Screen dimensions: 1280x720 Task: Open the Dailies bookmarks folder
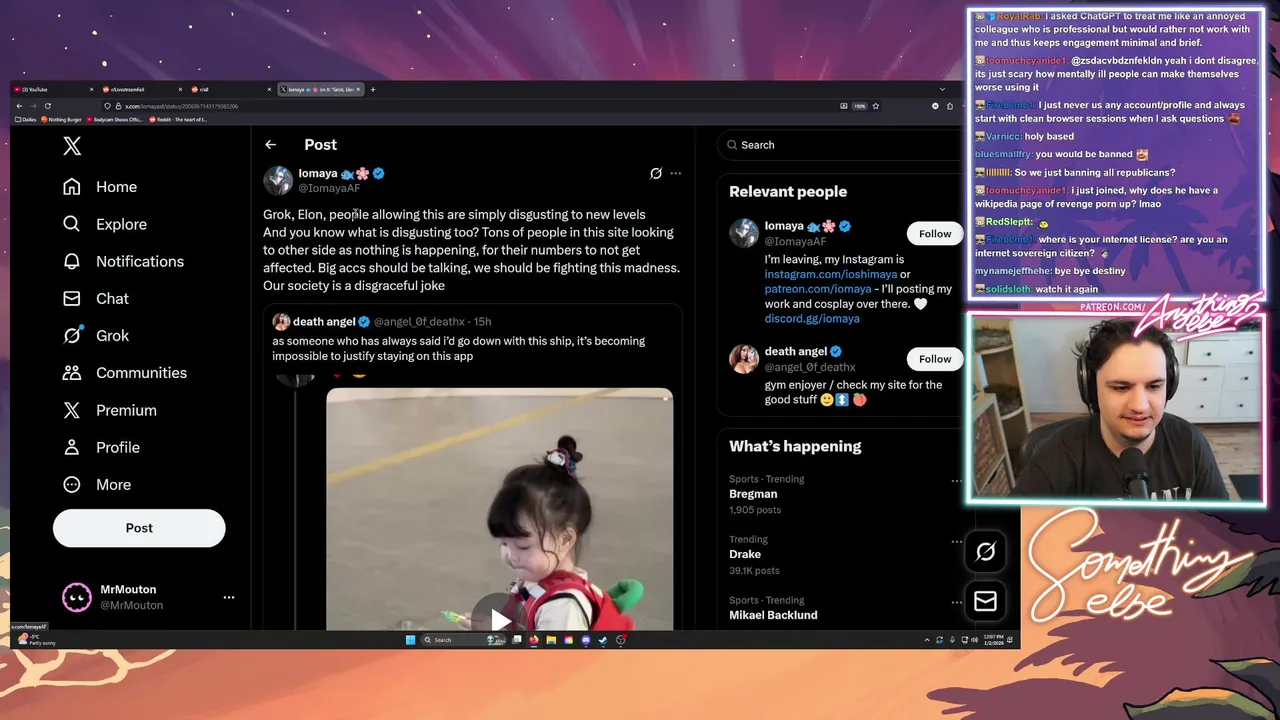point(26,120)
